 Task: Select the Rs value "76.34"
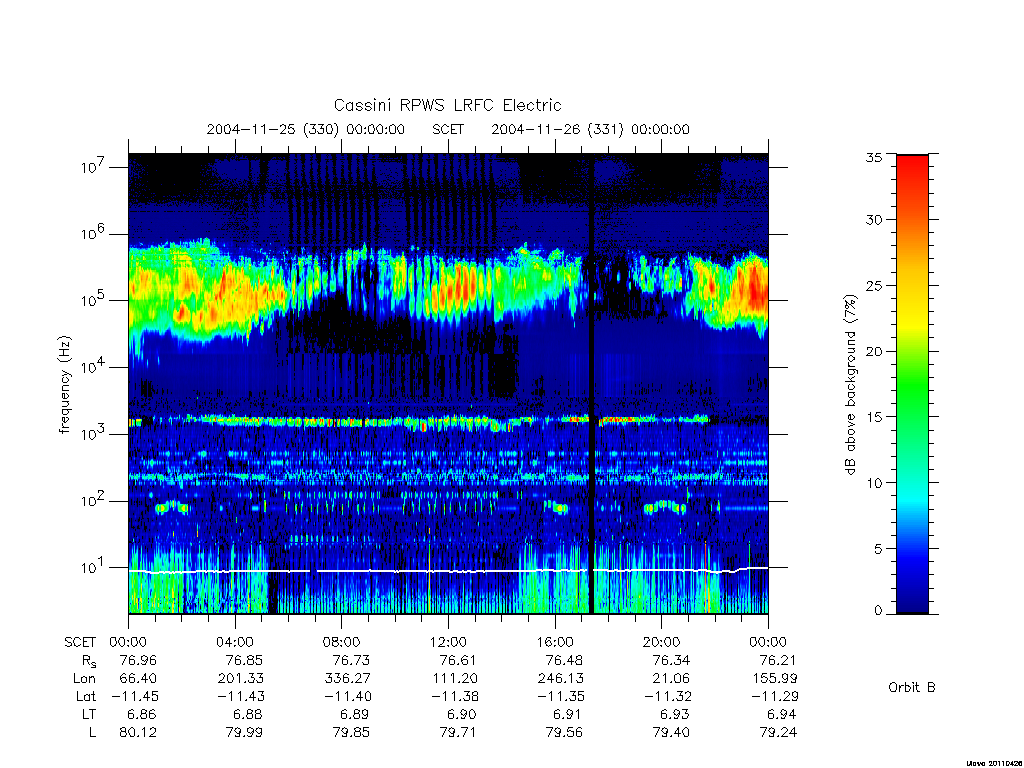[x=671, y=660]
